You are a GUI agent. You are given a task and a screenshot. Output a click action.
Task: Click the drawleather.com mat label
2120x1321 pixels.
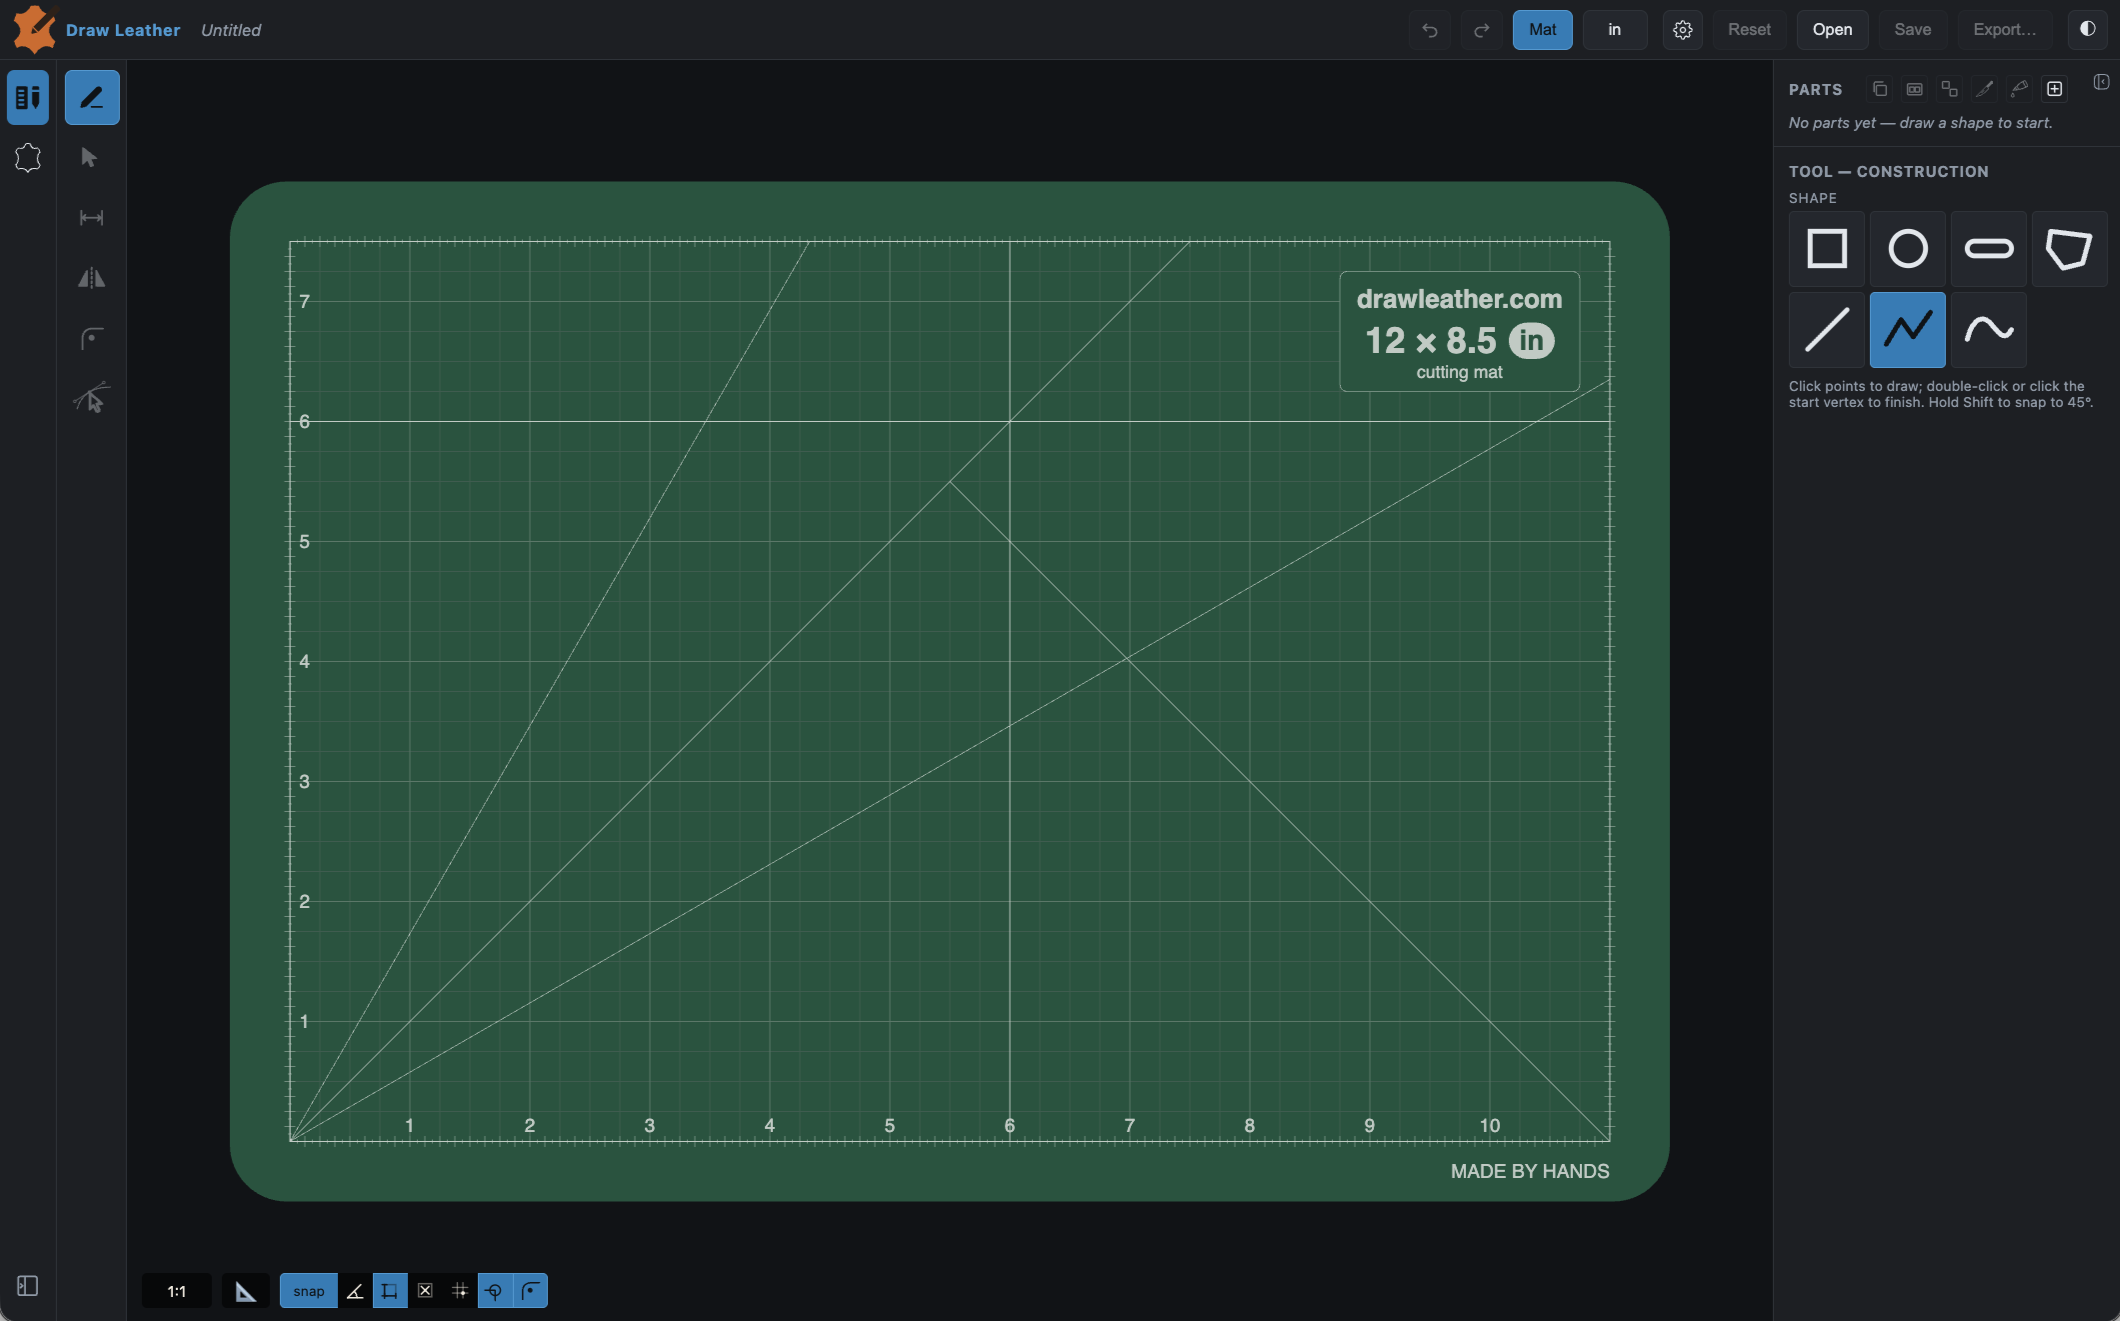[x=1459, y=299]
